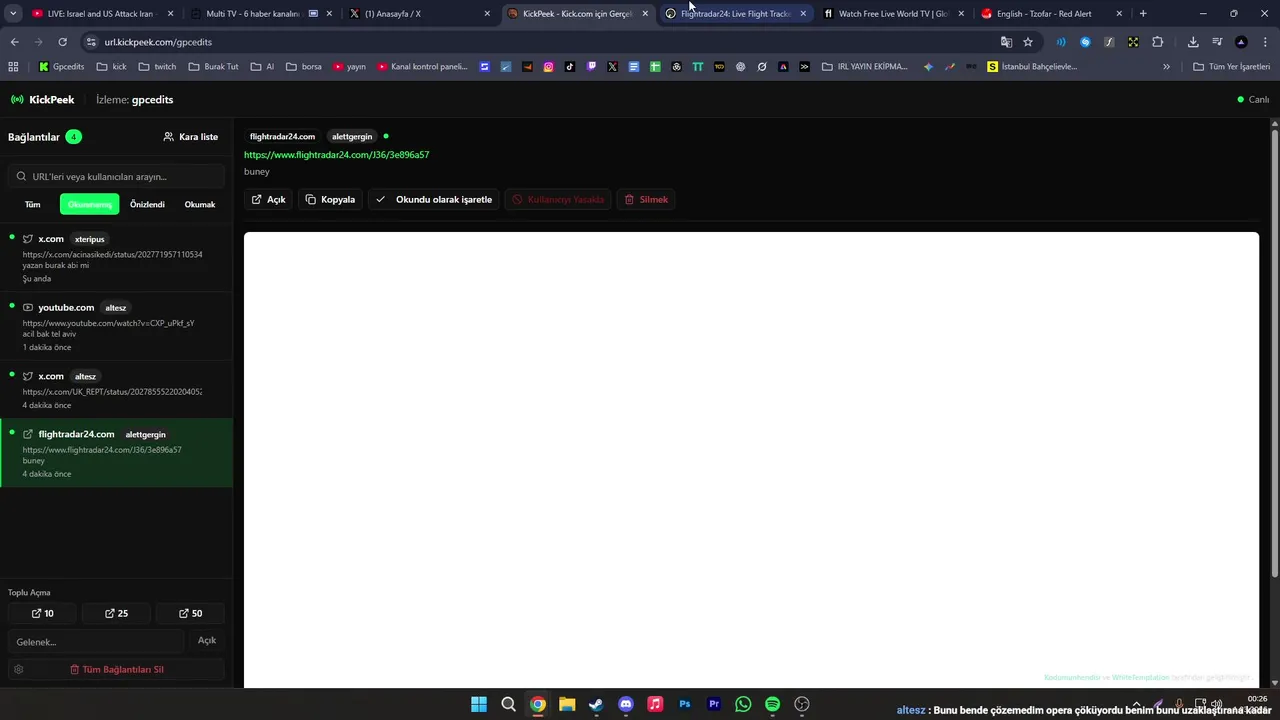Open the Kanal kontrol paneli bookmark
The width and height of the screenshot is (1280, 720).
(423, 67)
